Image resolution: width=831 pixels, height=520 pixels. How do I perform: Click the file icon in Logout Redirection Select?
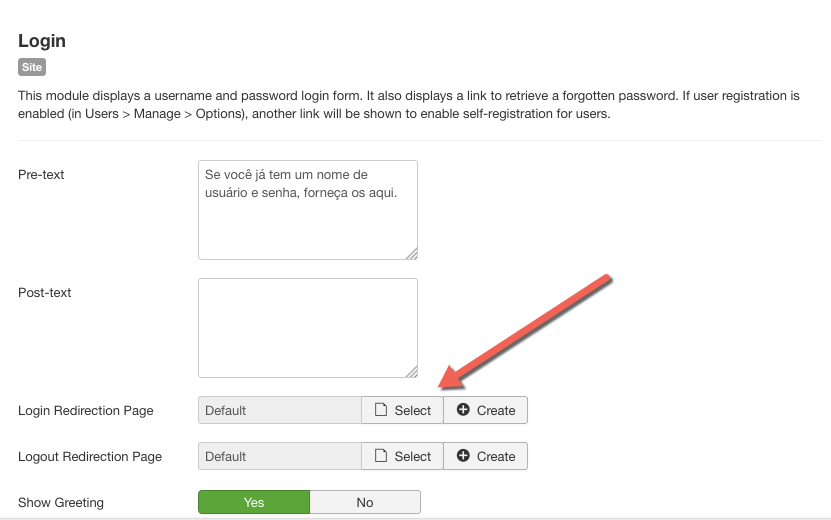(380, 456)
